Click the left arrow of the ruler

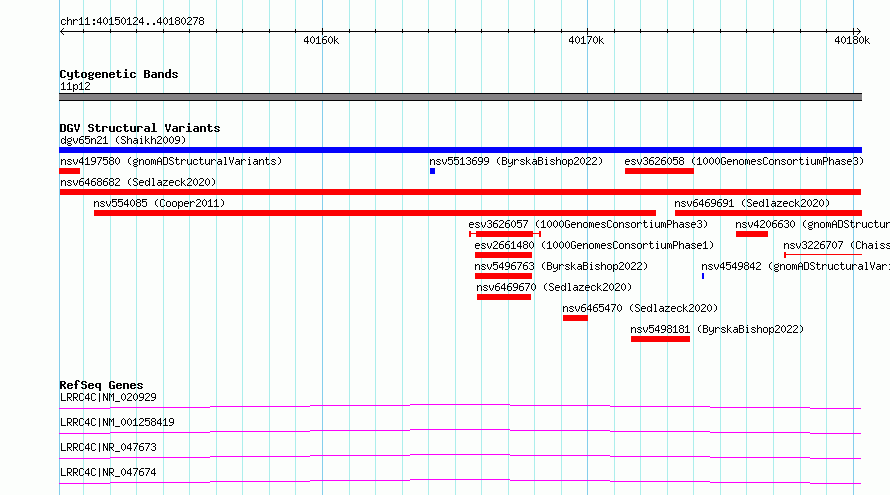point(62,31)
